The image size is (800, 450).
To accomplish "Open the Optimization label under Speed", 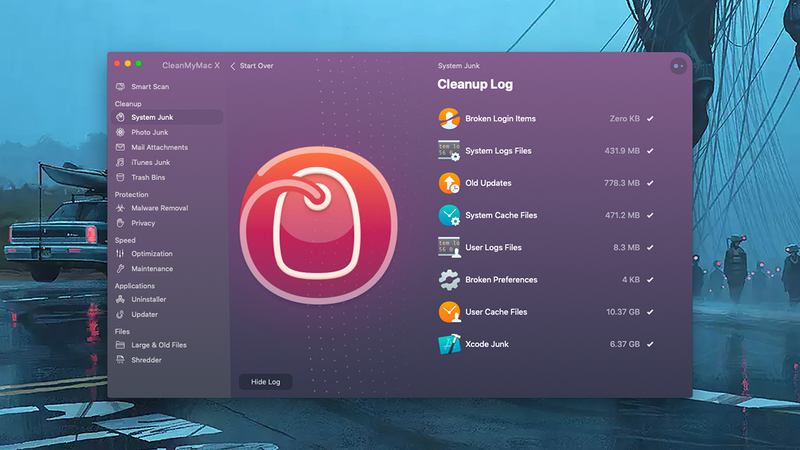I will [152, 254].
